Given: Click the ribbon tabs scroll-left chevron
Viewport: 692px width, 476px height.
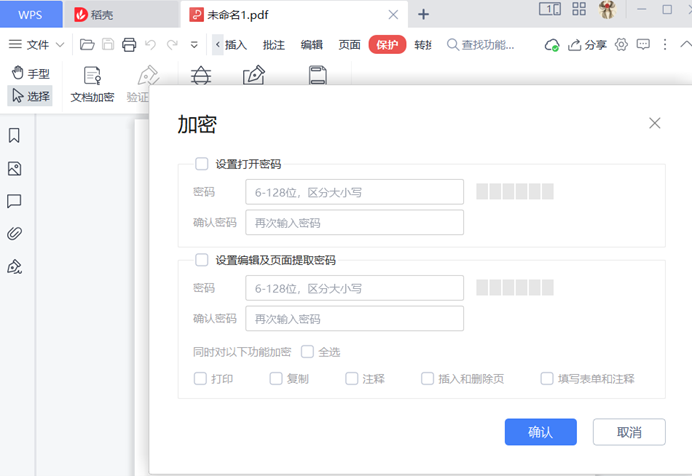Looking at the screenshot, I should pos(218,45).
